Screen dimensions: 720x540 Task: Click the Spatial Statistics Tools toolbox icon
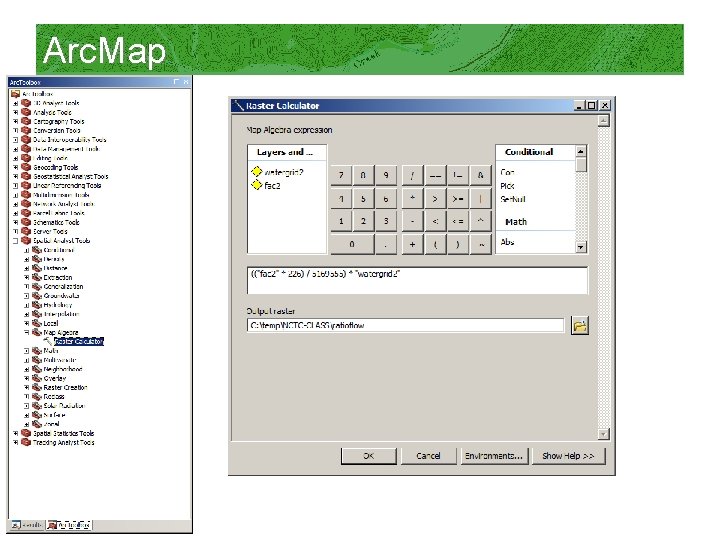[x=26, y=433]
